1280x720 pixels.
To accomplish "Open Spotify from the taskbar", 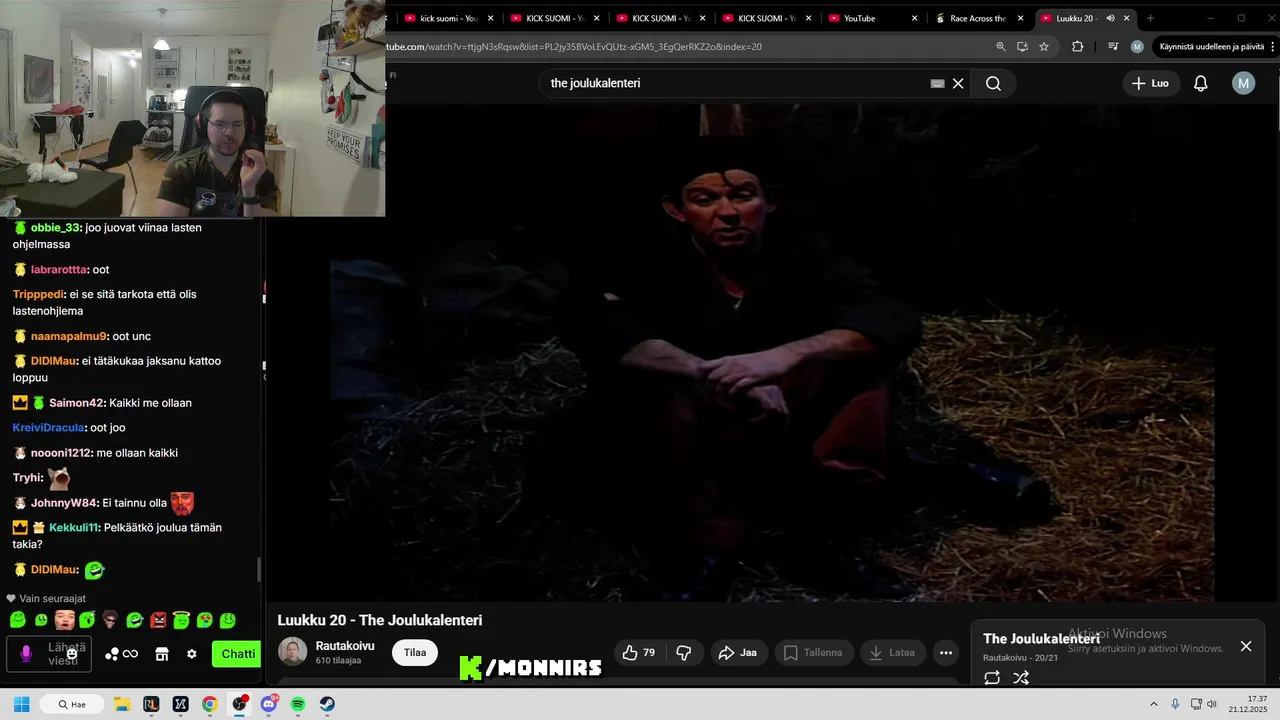I will tap(298, 704).
